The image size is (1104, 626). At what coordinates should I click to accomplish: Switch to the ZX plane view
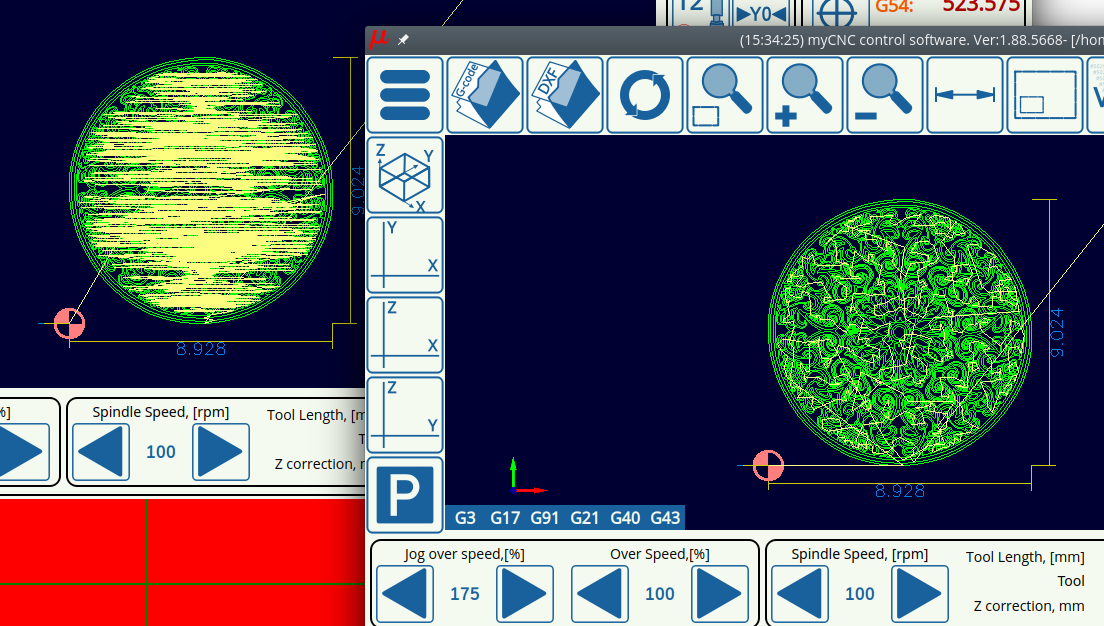(405, 335)
